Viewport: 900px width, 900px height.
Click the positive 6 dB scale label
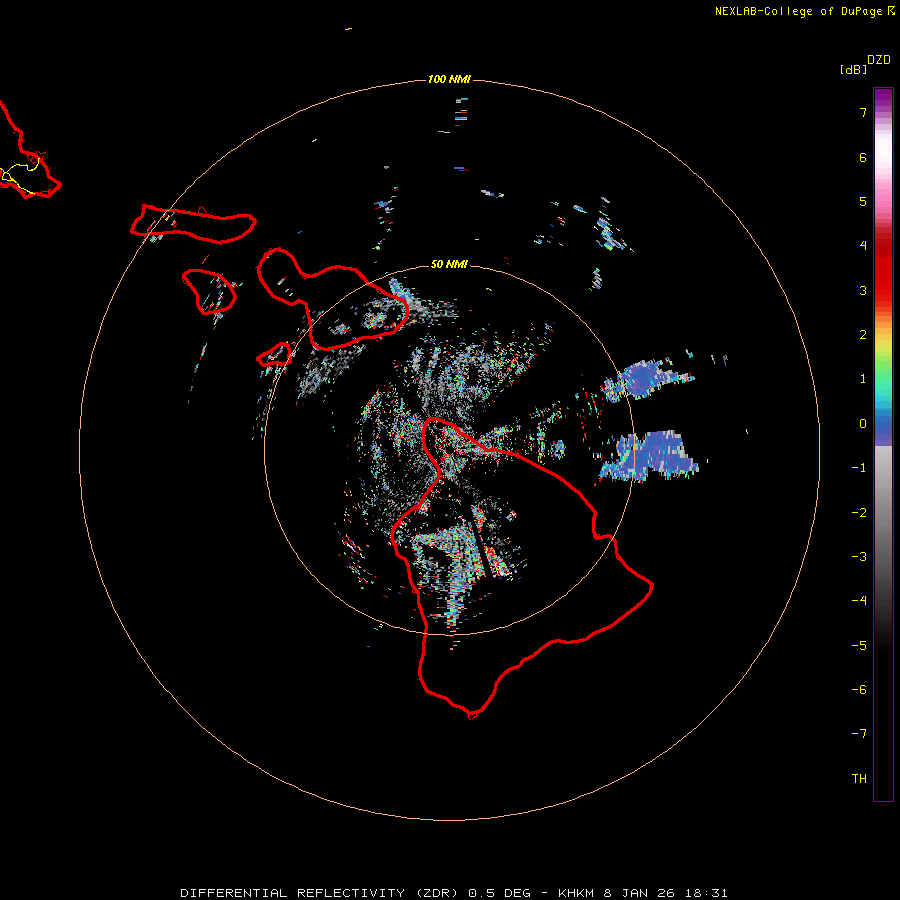click(863, 157)
